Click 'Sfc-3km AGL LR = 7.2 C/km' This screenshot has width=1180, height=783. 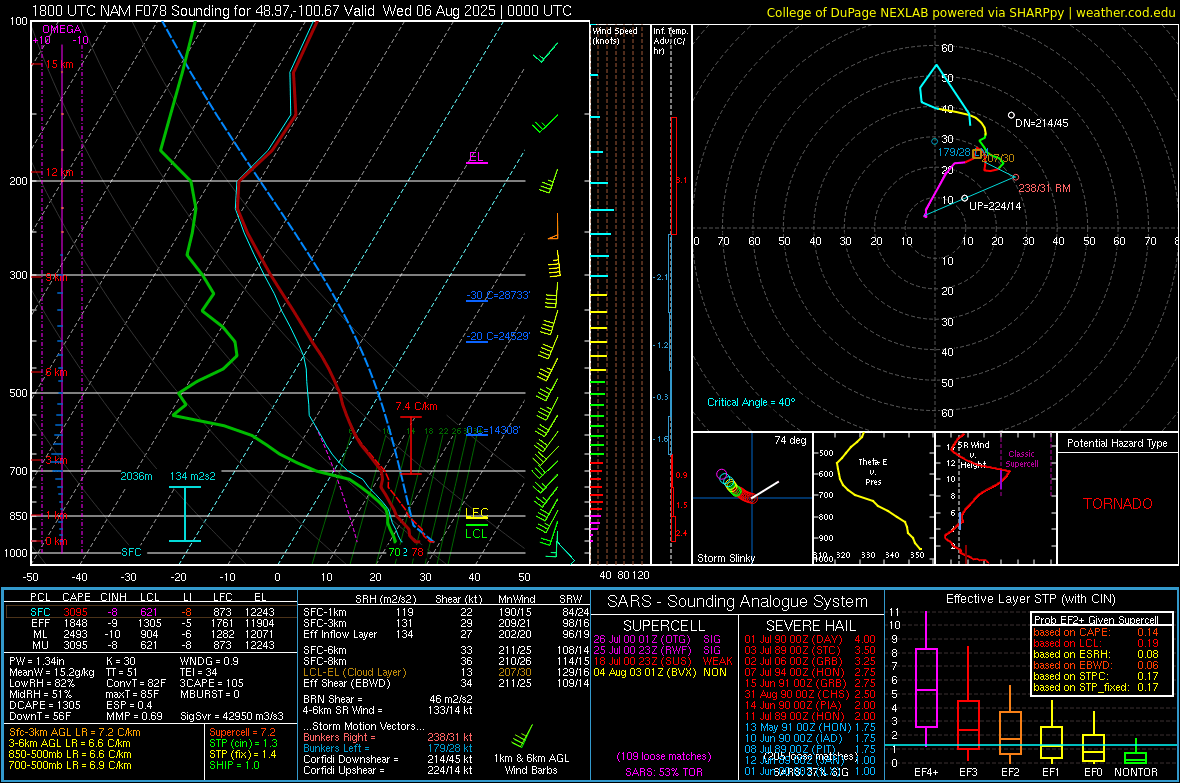[75, 732]
